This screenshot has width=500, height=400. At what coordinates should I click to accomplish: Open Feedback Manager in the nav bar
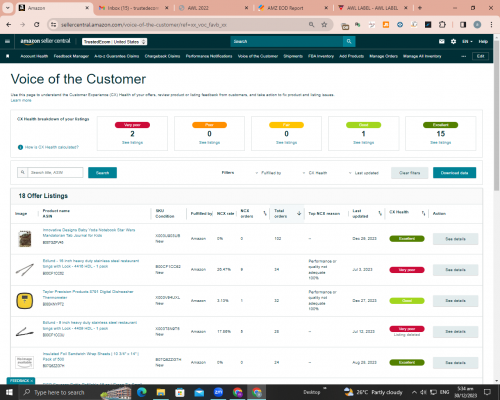(71, 56)
